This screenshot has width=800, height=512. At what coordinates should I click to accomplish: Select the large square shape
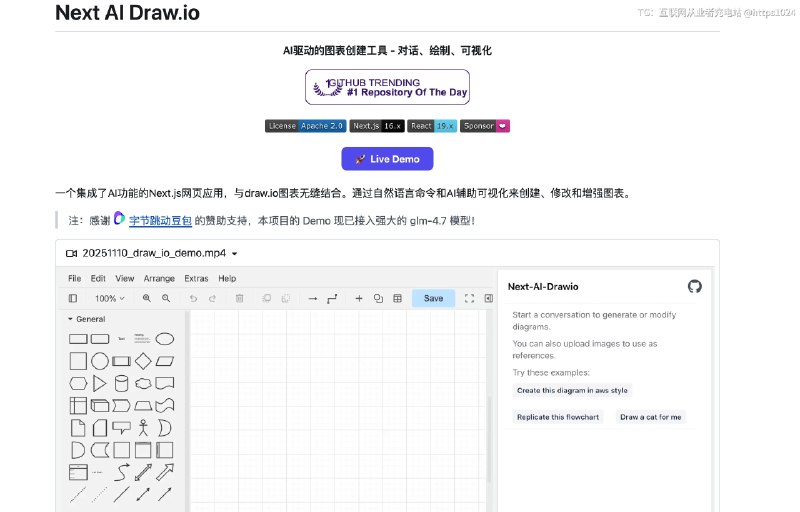click(78, 361)
